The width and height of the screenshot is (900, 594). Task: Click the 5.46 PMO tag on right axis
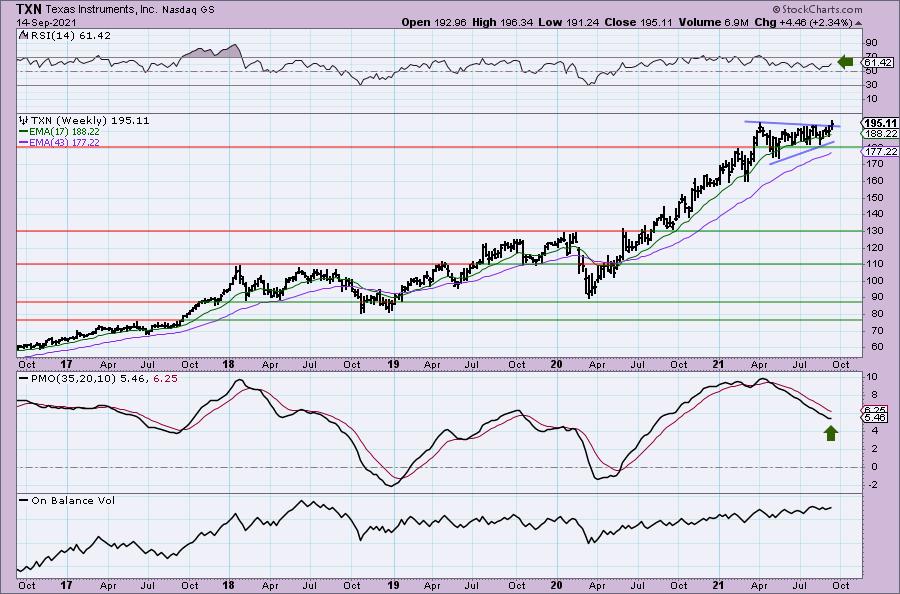875,418
